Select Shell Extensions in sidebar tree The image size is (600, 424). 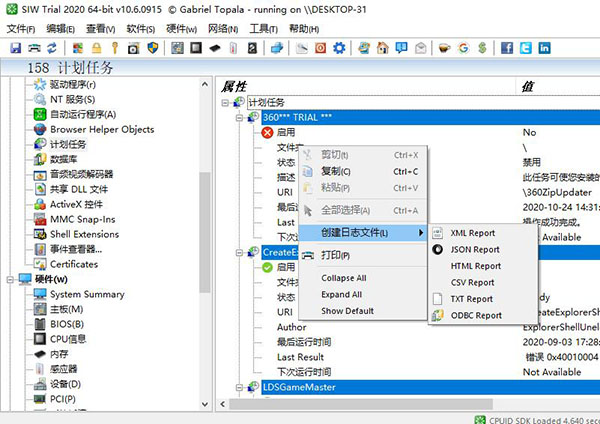(84, 234)
